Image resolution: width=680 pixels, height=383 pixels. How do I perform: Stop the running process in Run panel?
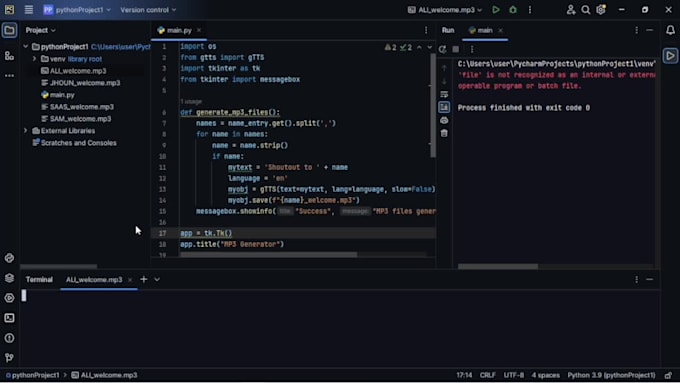455,49
